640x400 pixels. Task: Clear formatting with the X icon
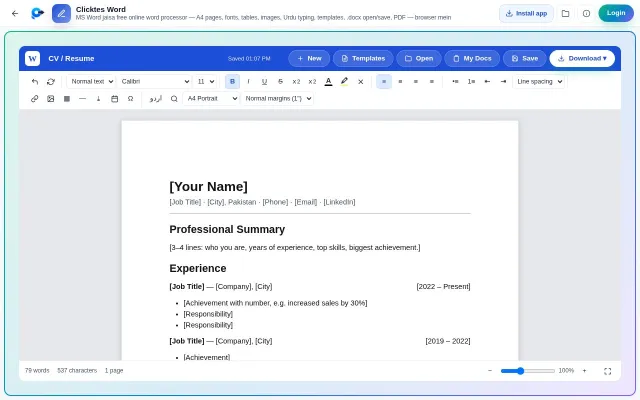[360, 82]
